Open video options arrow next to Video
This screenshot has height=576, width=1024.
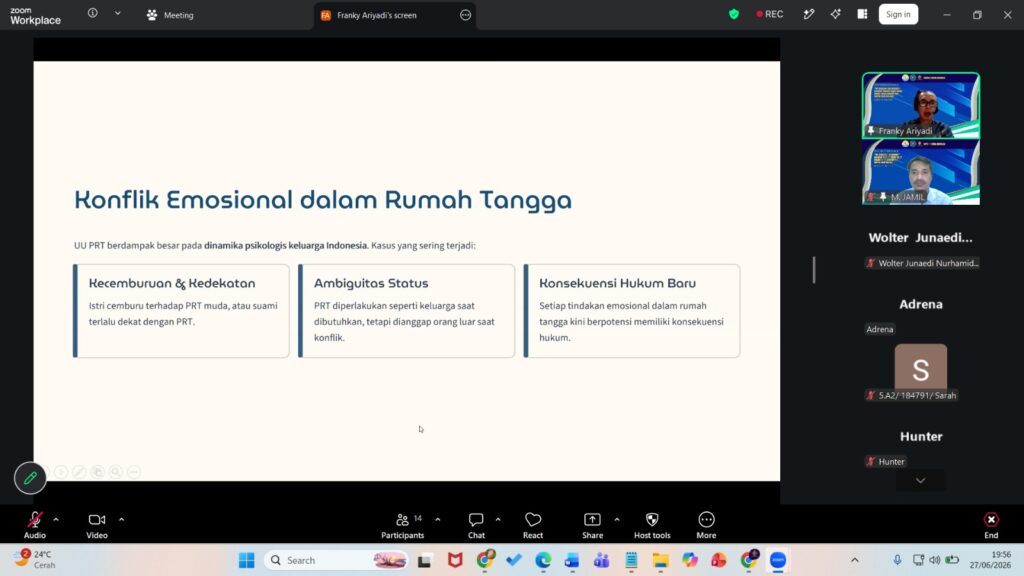(x=121, y=520)
